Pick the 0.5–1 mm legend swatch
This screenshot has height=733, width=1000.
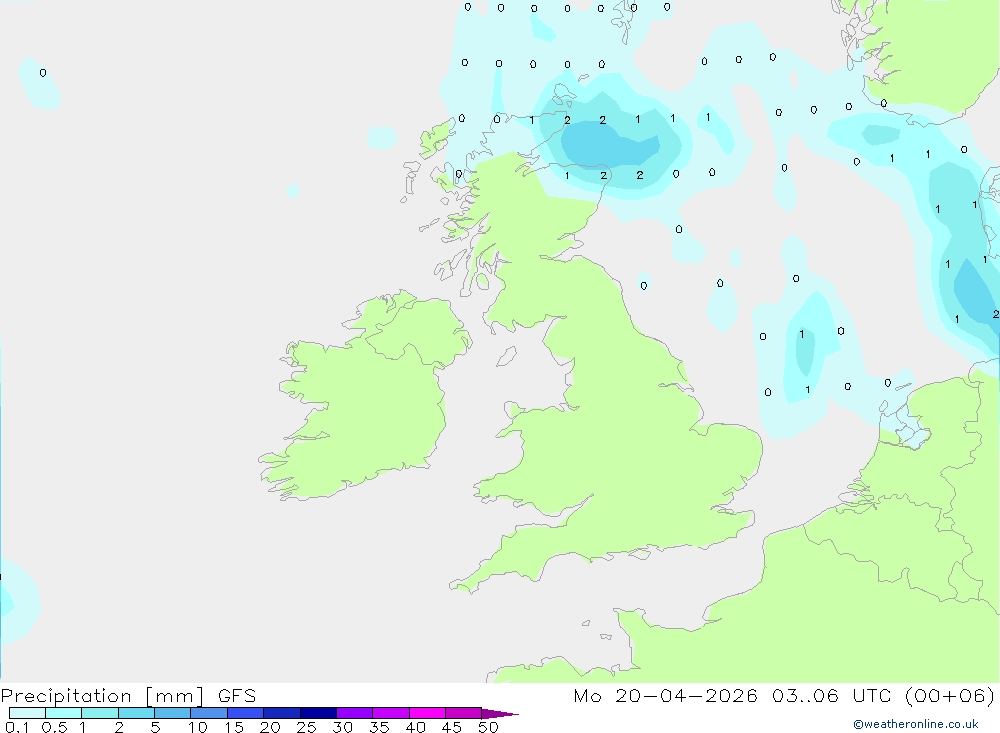pos(64,713)
